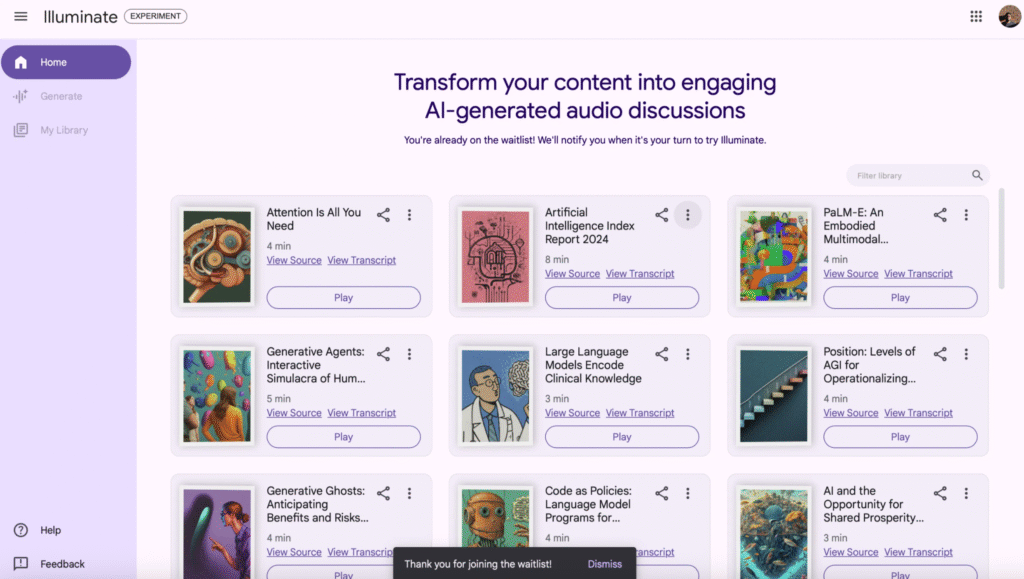The height and width of the screenshot is (579, 1024).
Task: Open the PaLM-E cover thumbnail
Action: tap(774, 257)
